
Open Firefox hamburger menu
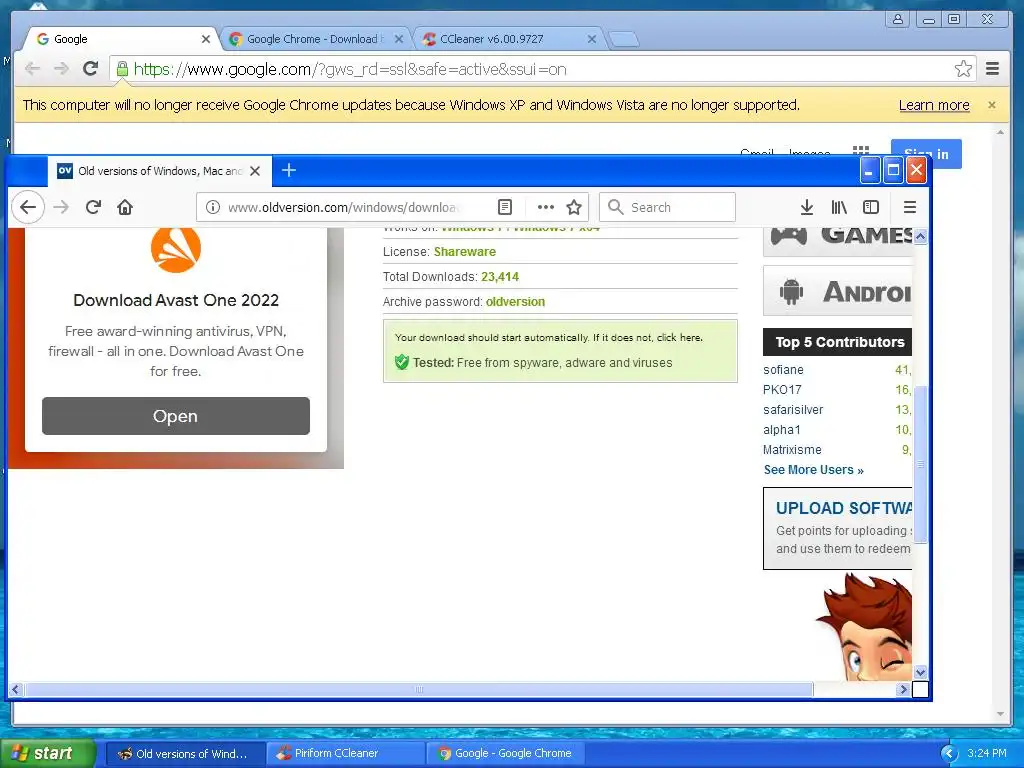910,207
